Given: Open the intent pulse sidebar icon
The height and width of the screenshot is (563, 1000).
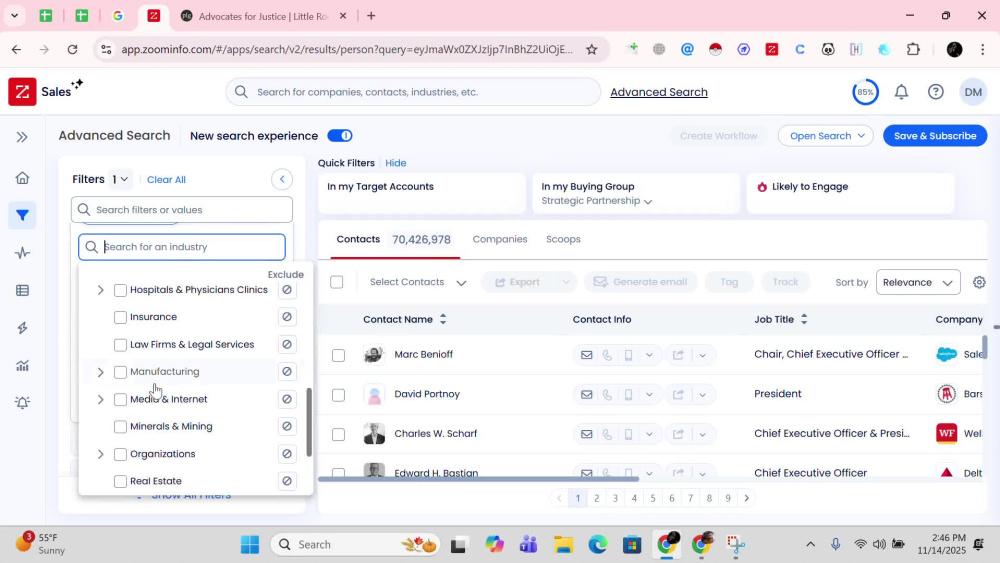Looking at the screenshot, I should point(22,253).
